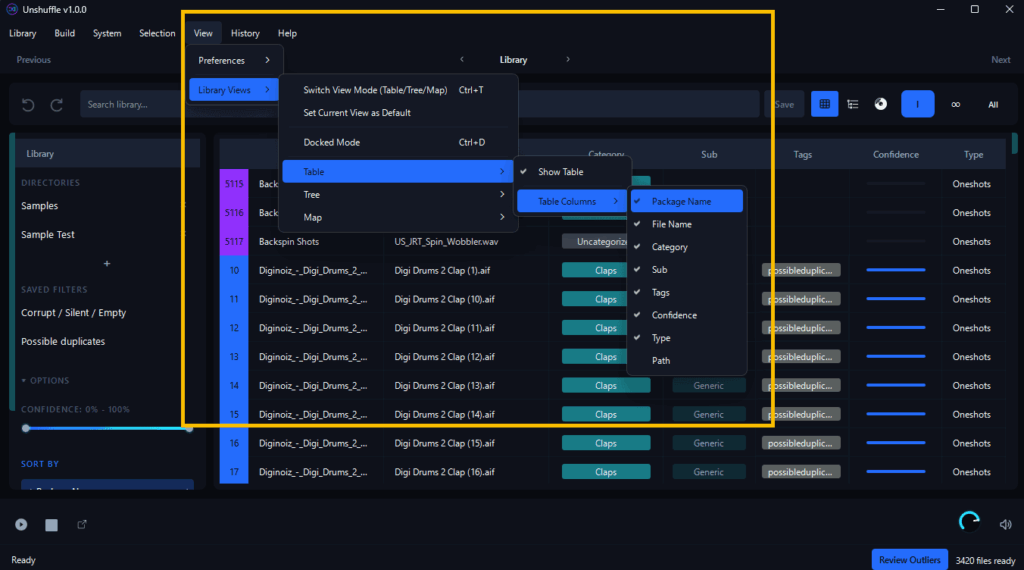Open file externally with the pop-out icon
Image resolution: width=1024 pixels, height=570 pixels.
pos(82,524)
